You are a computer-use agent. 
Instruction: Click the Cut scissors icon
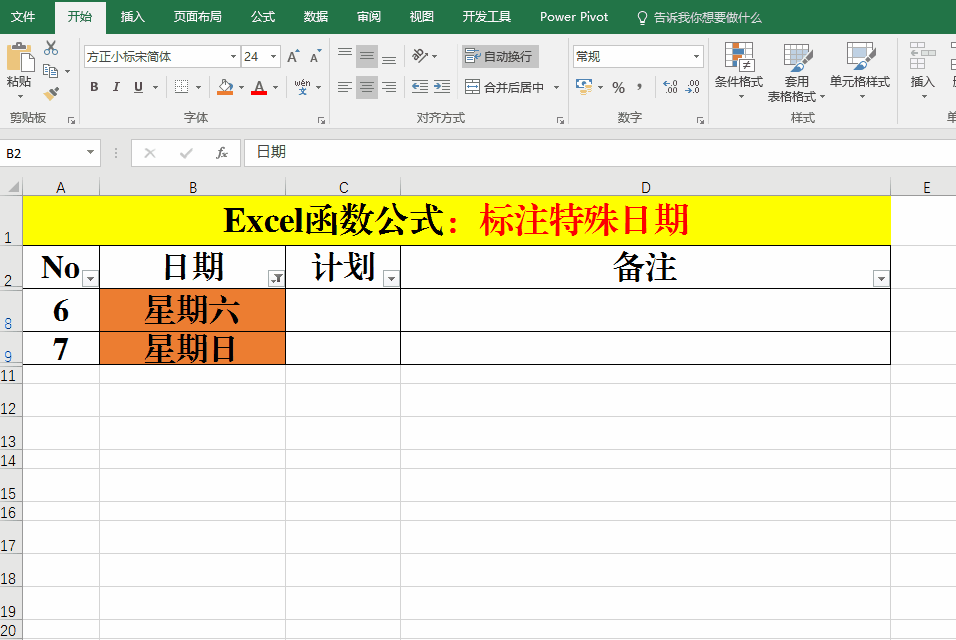[x=51, y=48]
